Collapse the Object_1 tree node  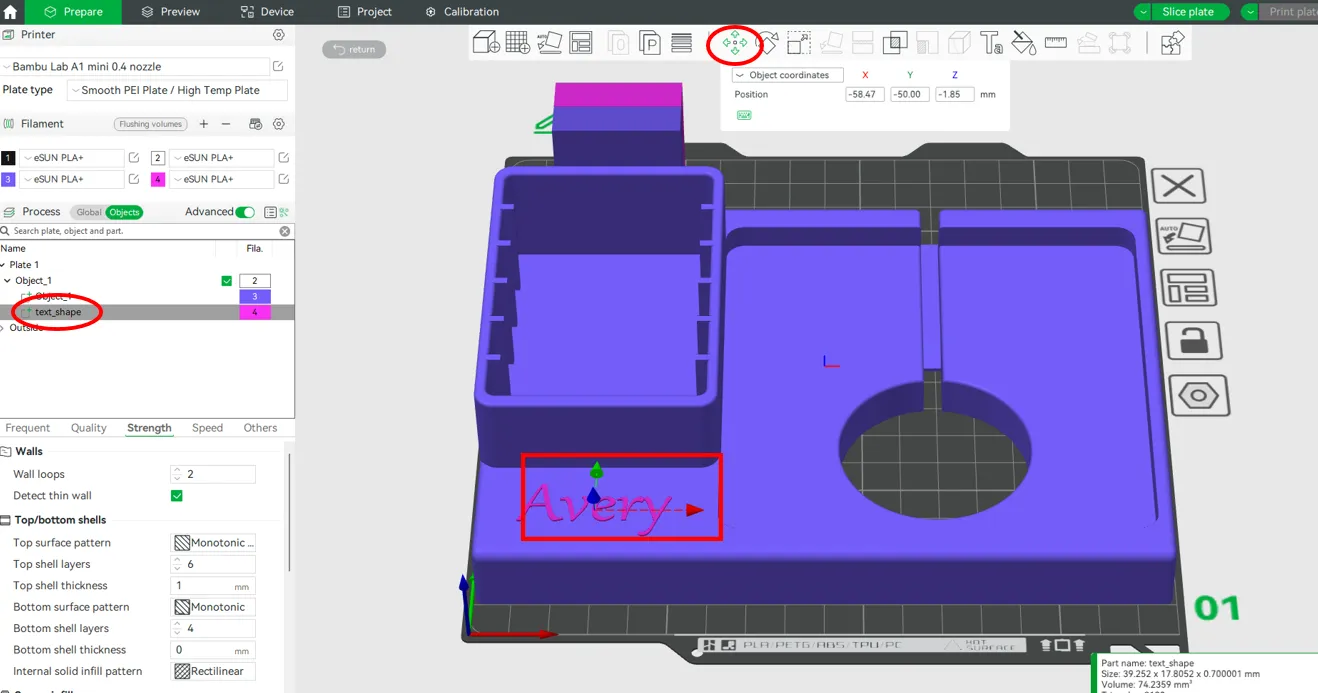pos(7,281)
